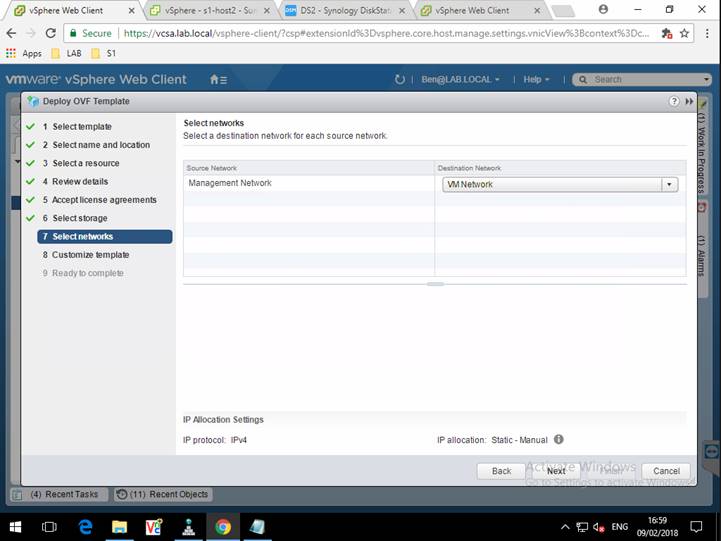Select the Management Network row
721x541 pixels.
click(x=435, y=183)
